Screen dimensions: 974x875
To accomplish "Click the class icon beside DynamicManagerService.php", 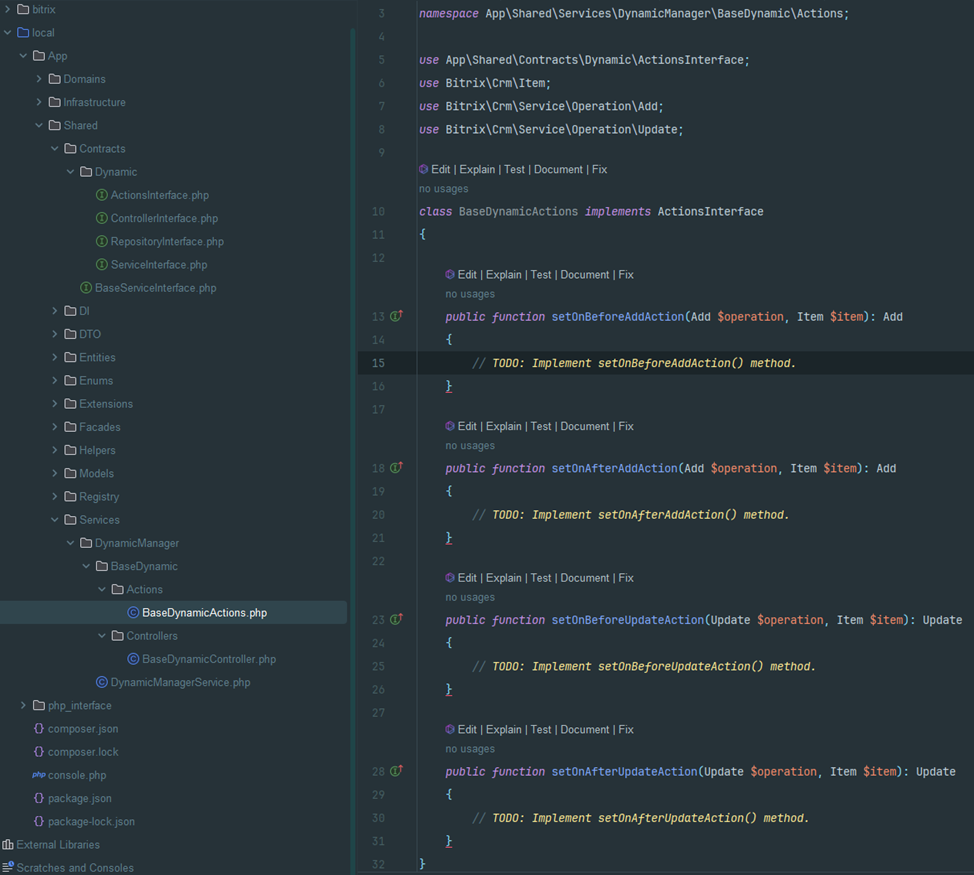I will pos(102,682).
